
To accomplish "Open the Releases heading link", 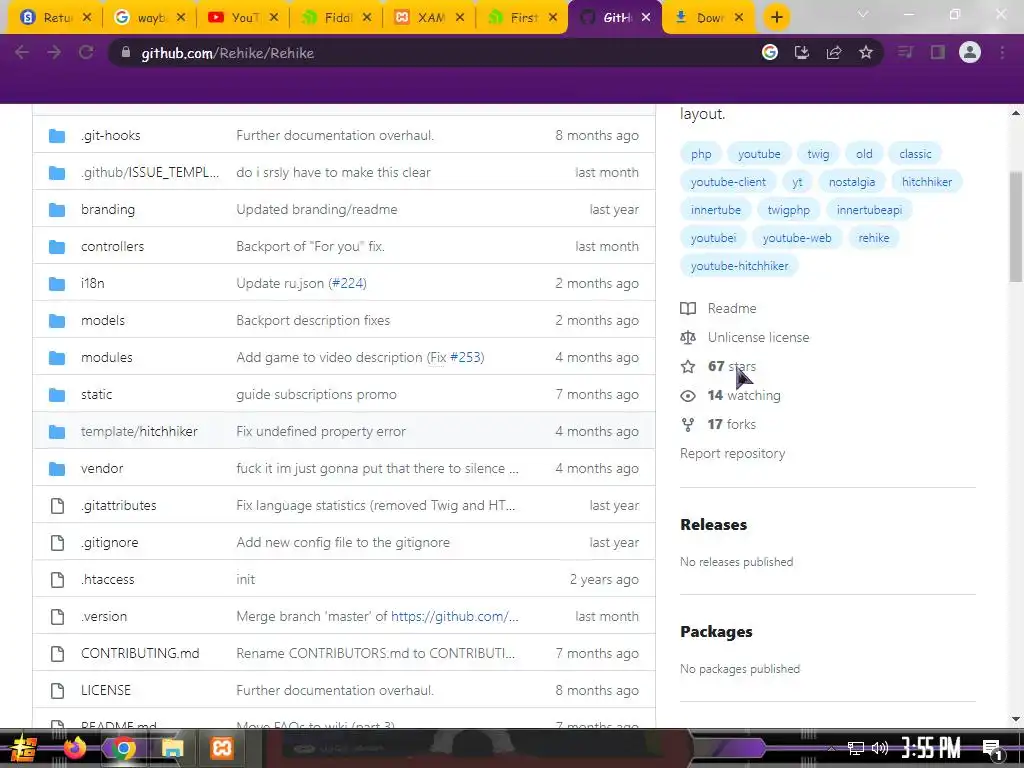I will [x=713, y=524].
